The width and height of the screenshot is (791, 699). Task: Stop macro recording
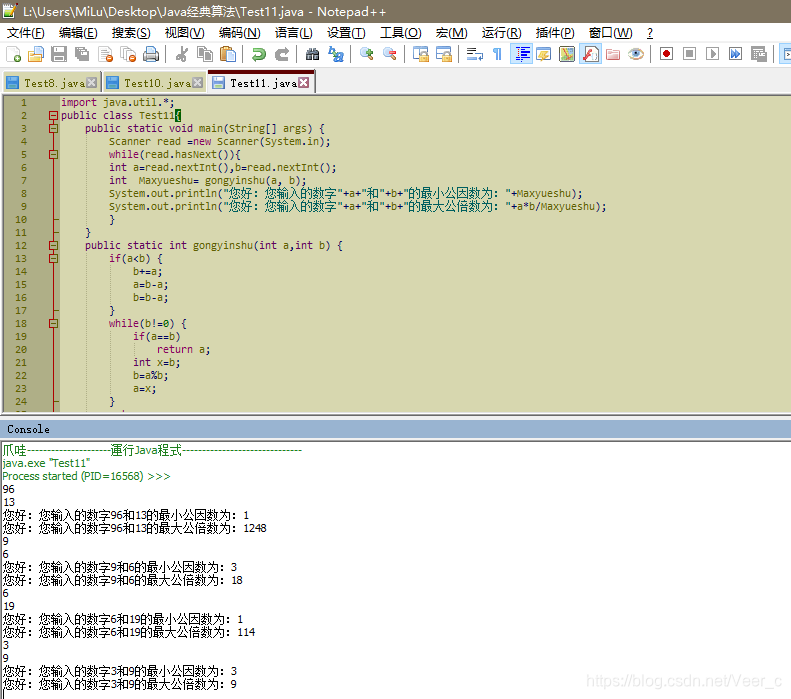click(x=689, y=54)
